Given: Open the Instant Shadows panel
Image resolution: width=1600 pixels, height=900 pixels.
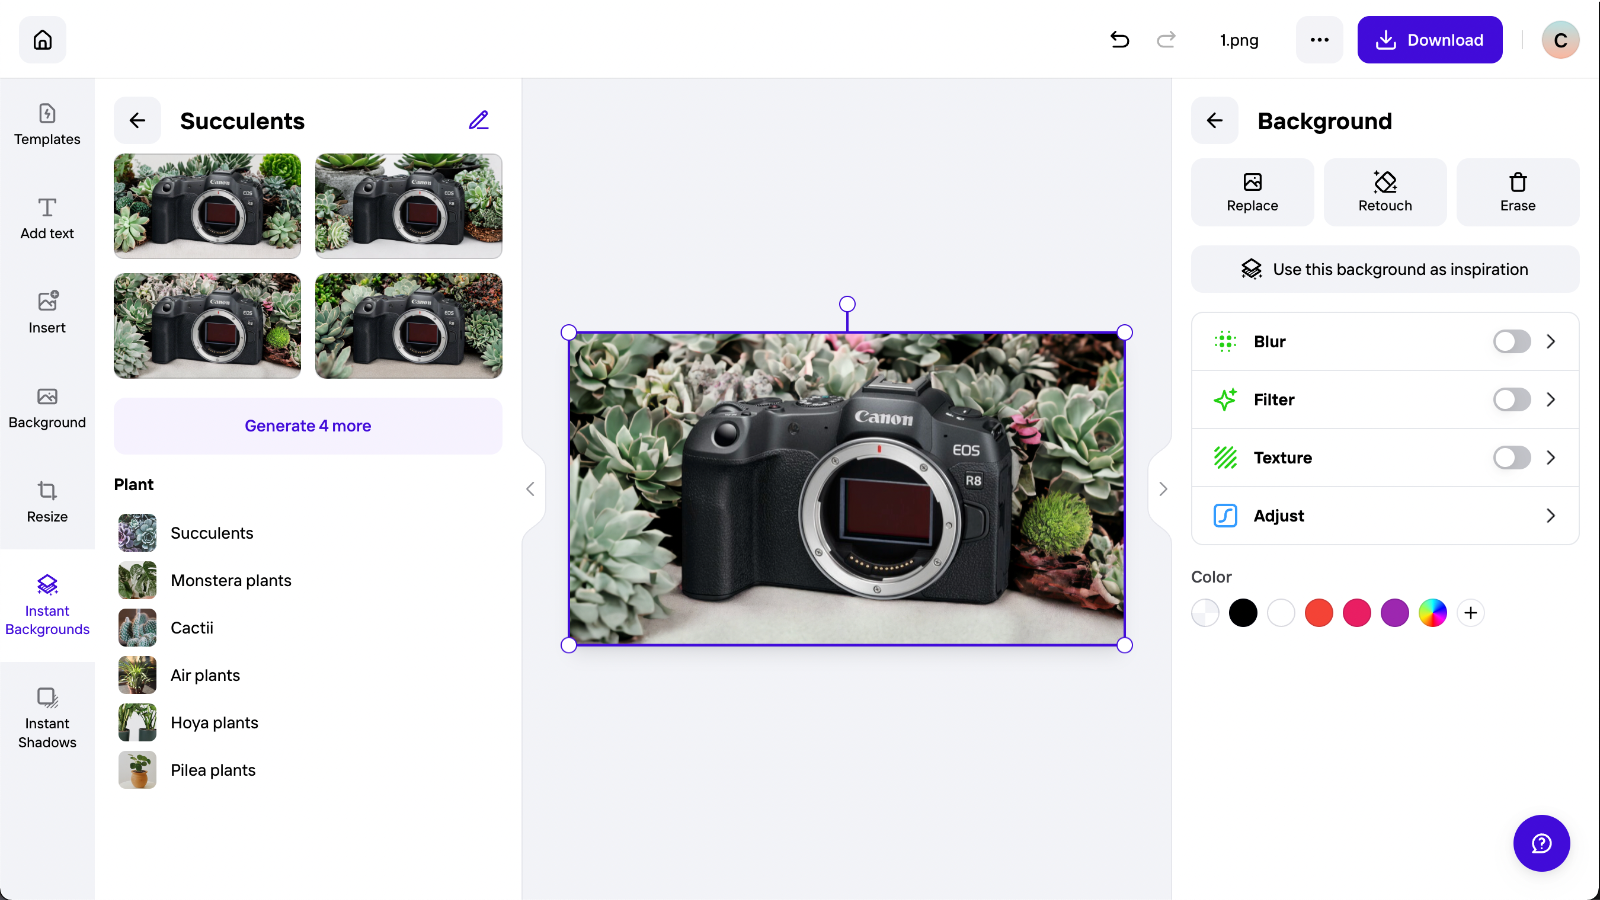Looking at the screenshot, I should [47, 714].
